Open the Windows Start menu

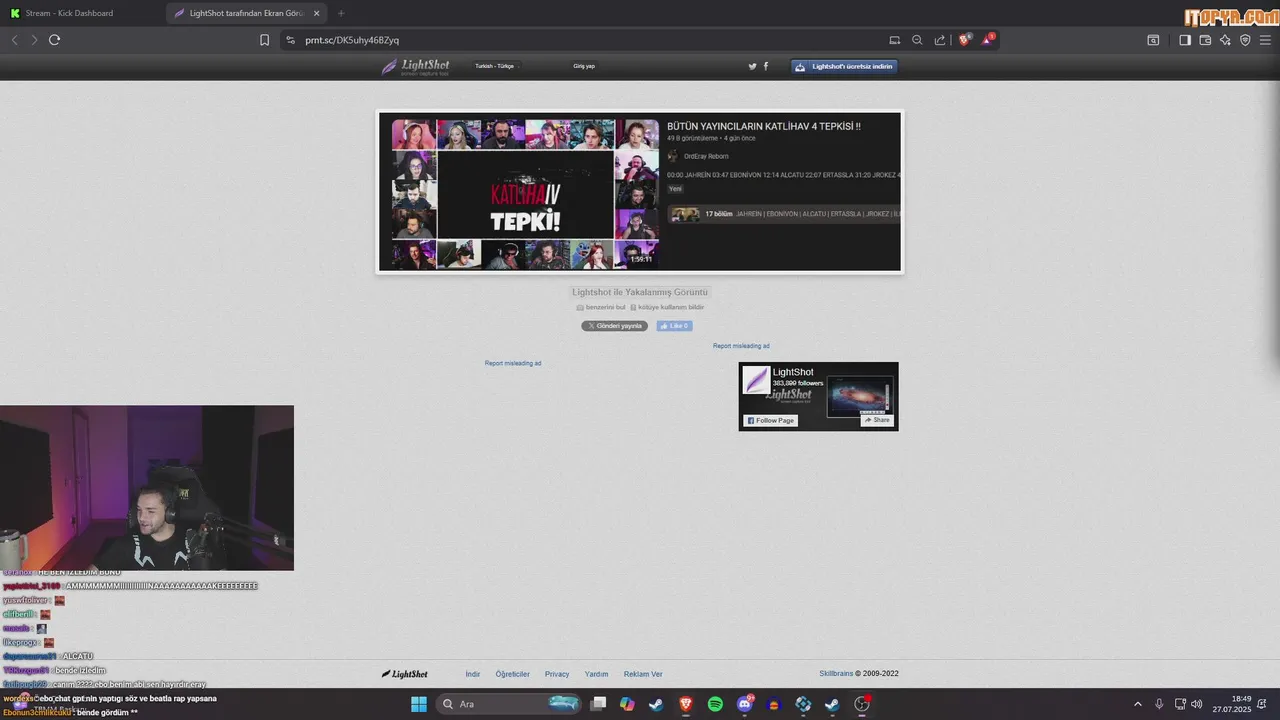(419, 704)
